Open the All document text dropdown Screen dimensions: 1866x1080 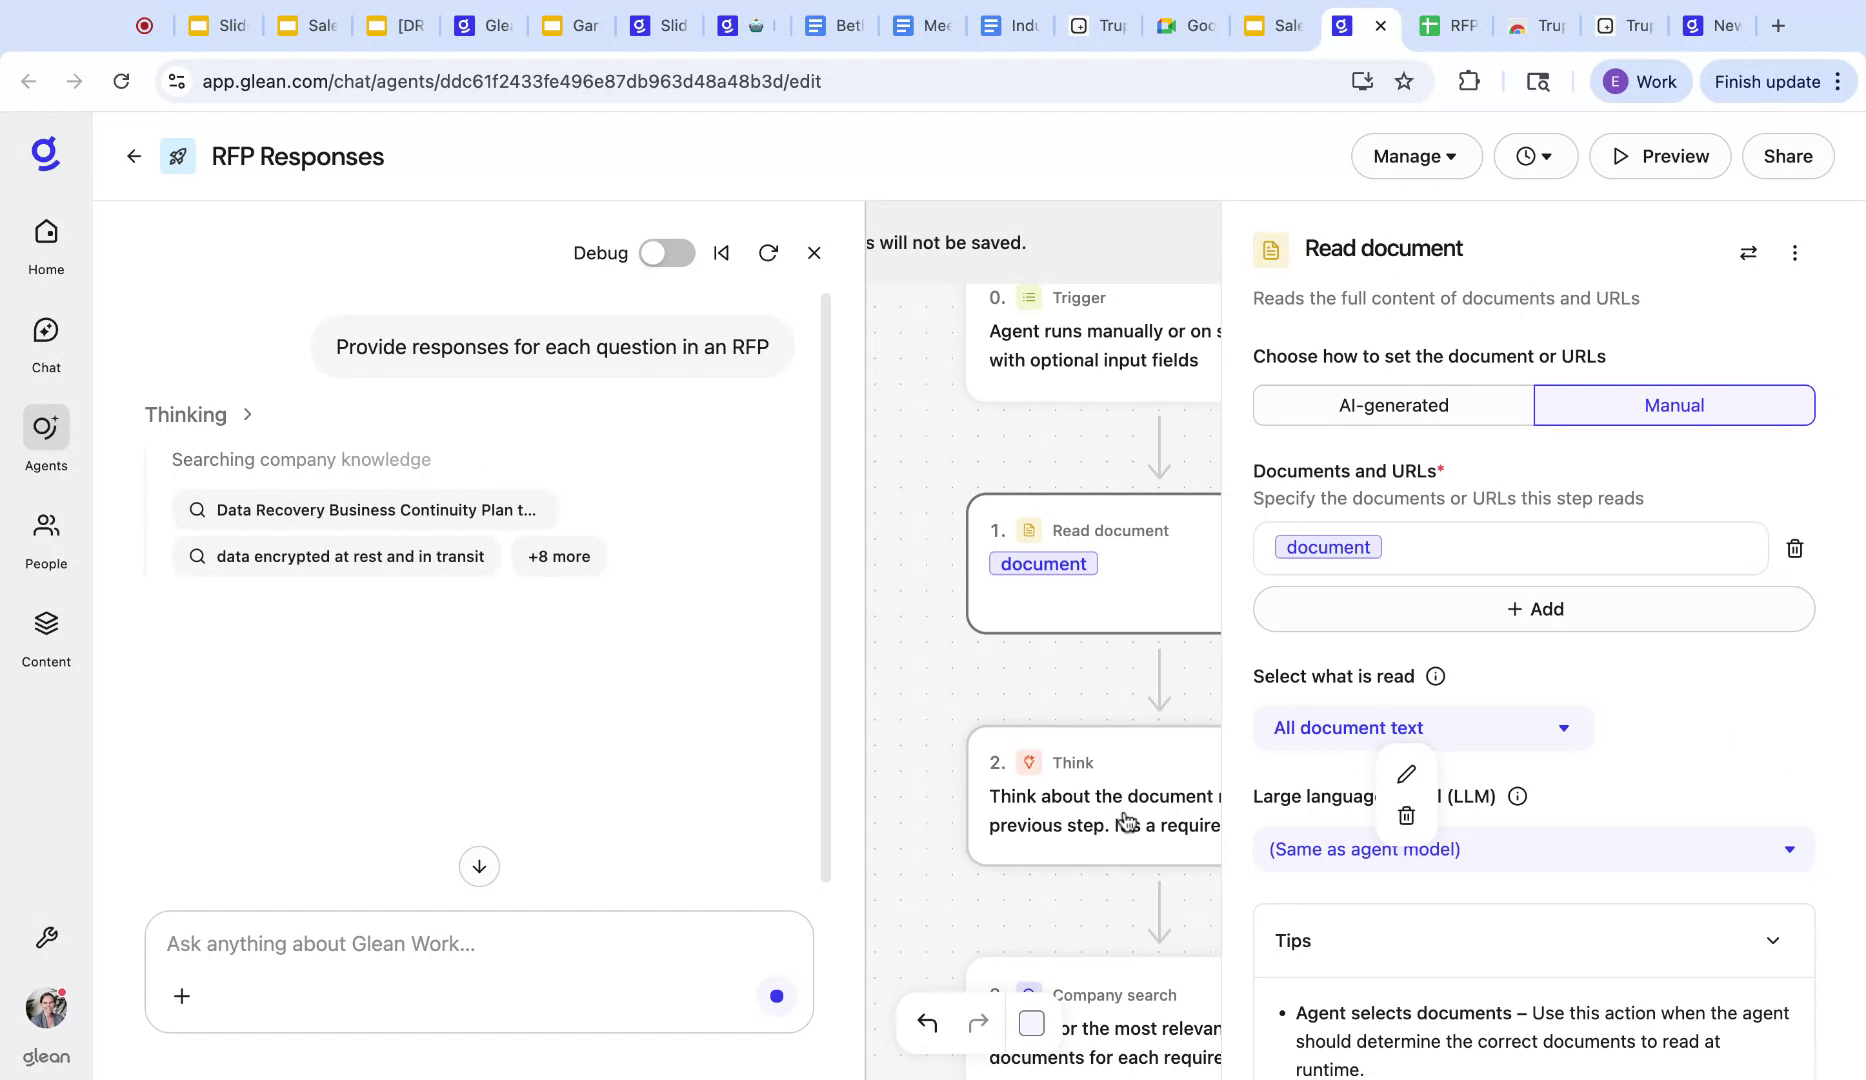pos(1421,727)
